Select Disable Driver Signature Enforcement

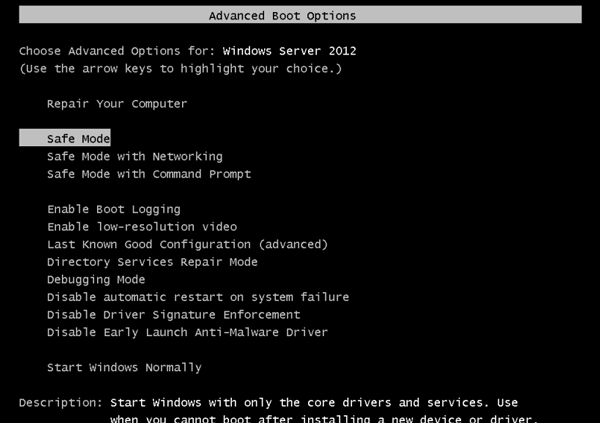[174, 315]
